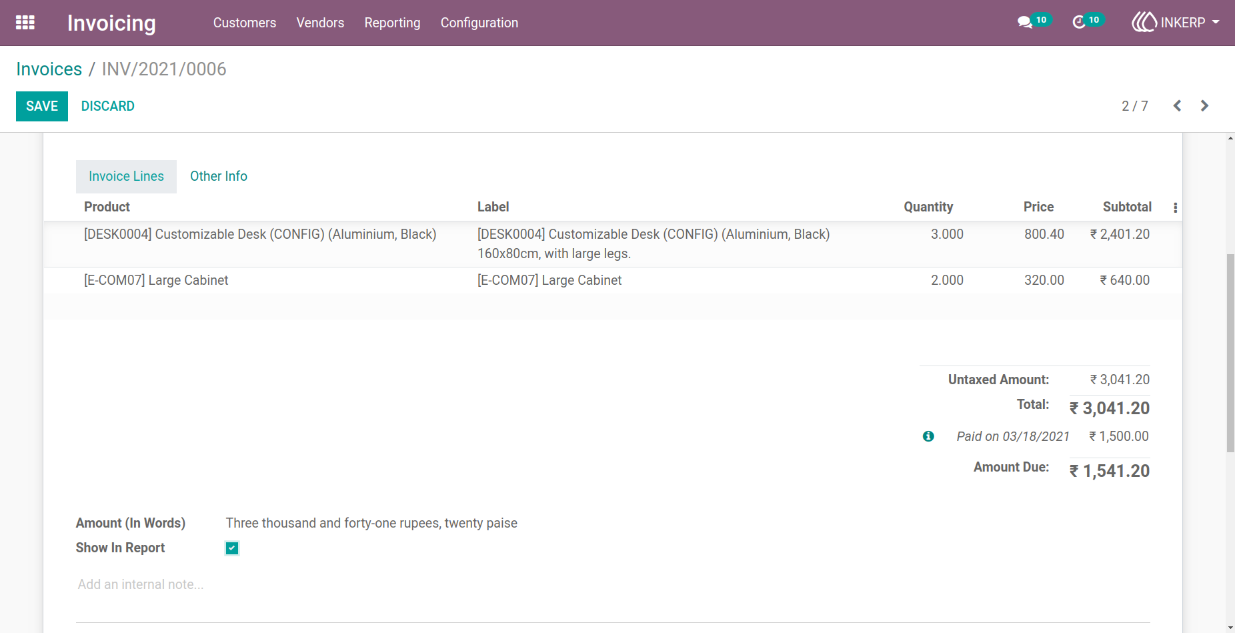Open the Vendors menu

pos(320,22)
